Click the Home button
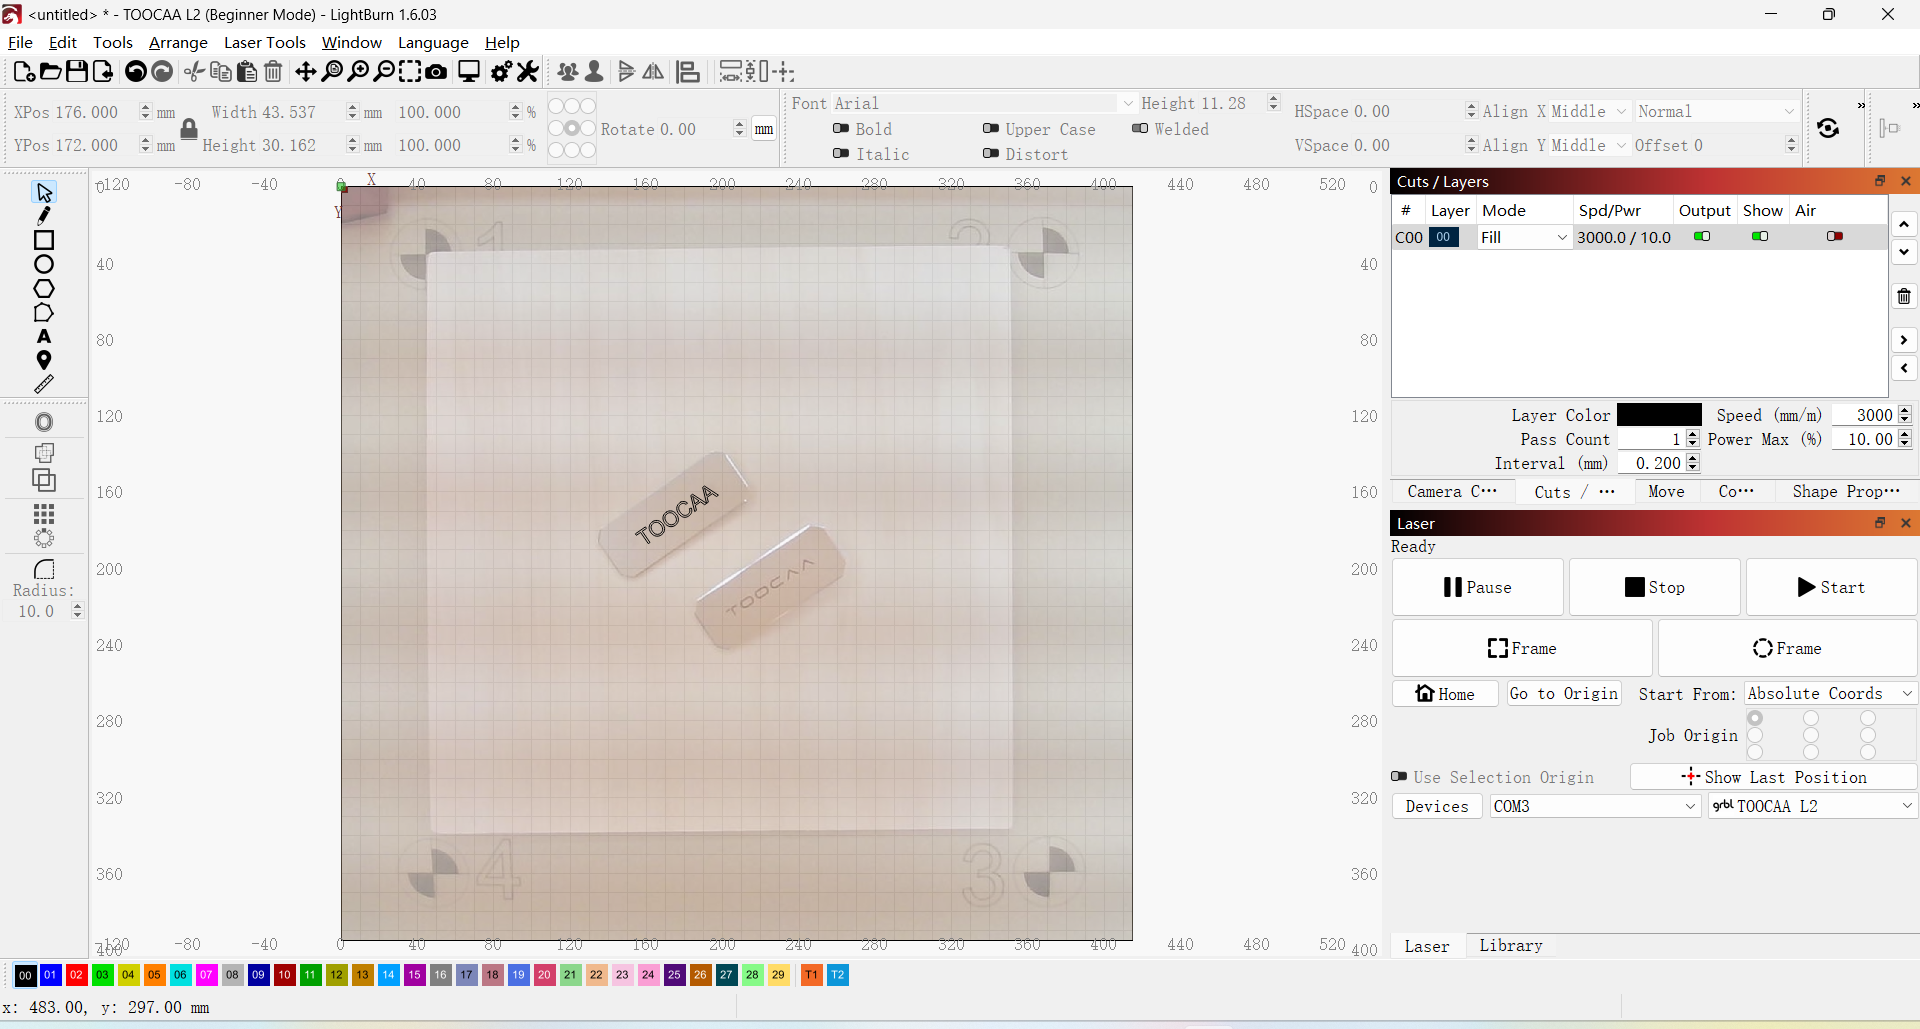The image size is (1920, 1029). tap(1445, 694)
